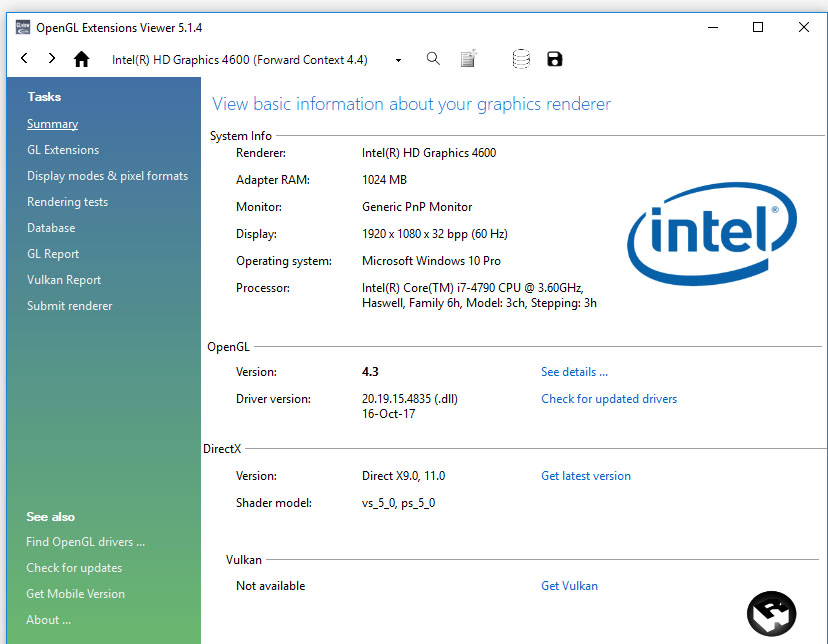828x644 pixels.
Task: Expand the renderer selection dropdown arrow
Action: pos(398,60)
